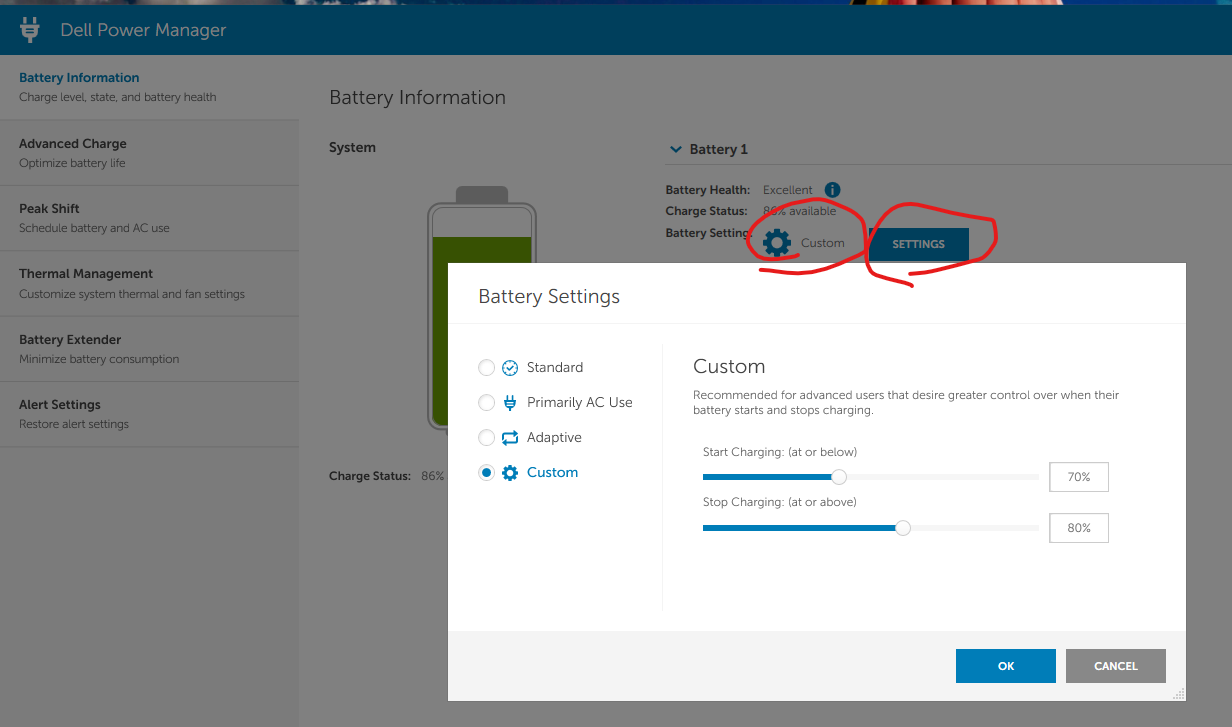1232x727 pixels.
Task: Click the SETTINGS button
Action: point(918,244)
